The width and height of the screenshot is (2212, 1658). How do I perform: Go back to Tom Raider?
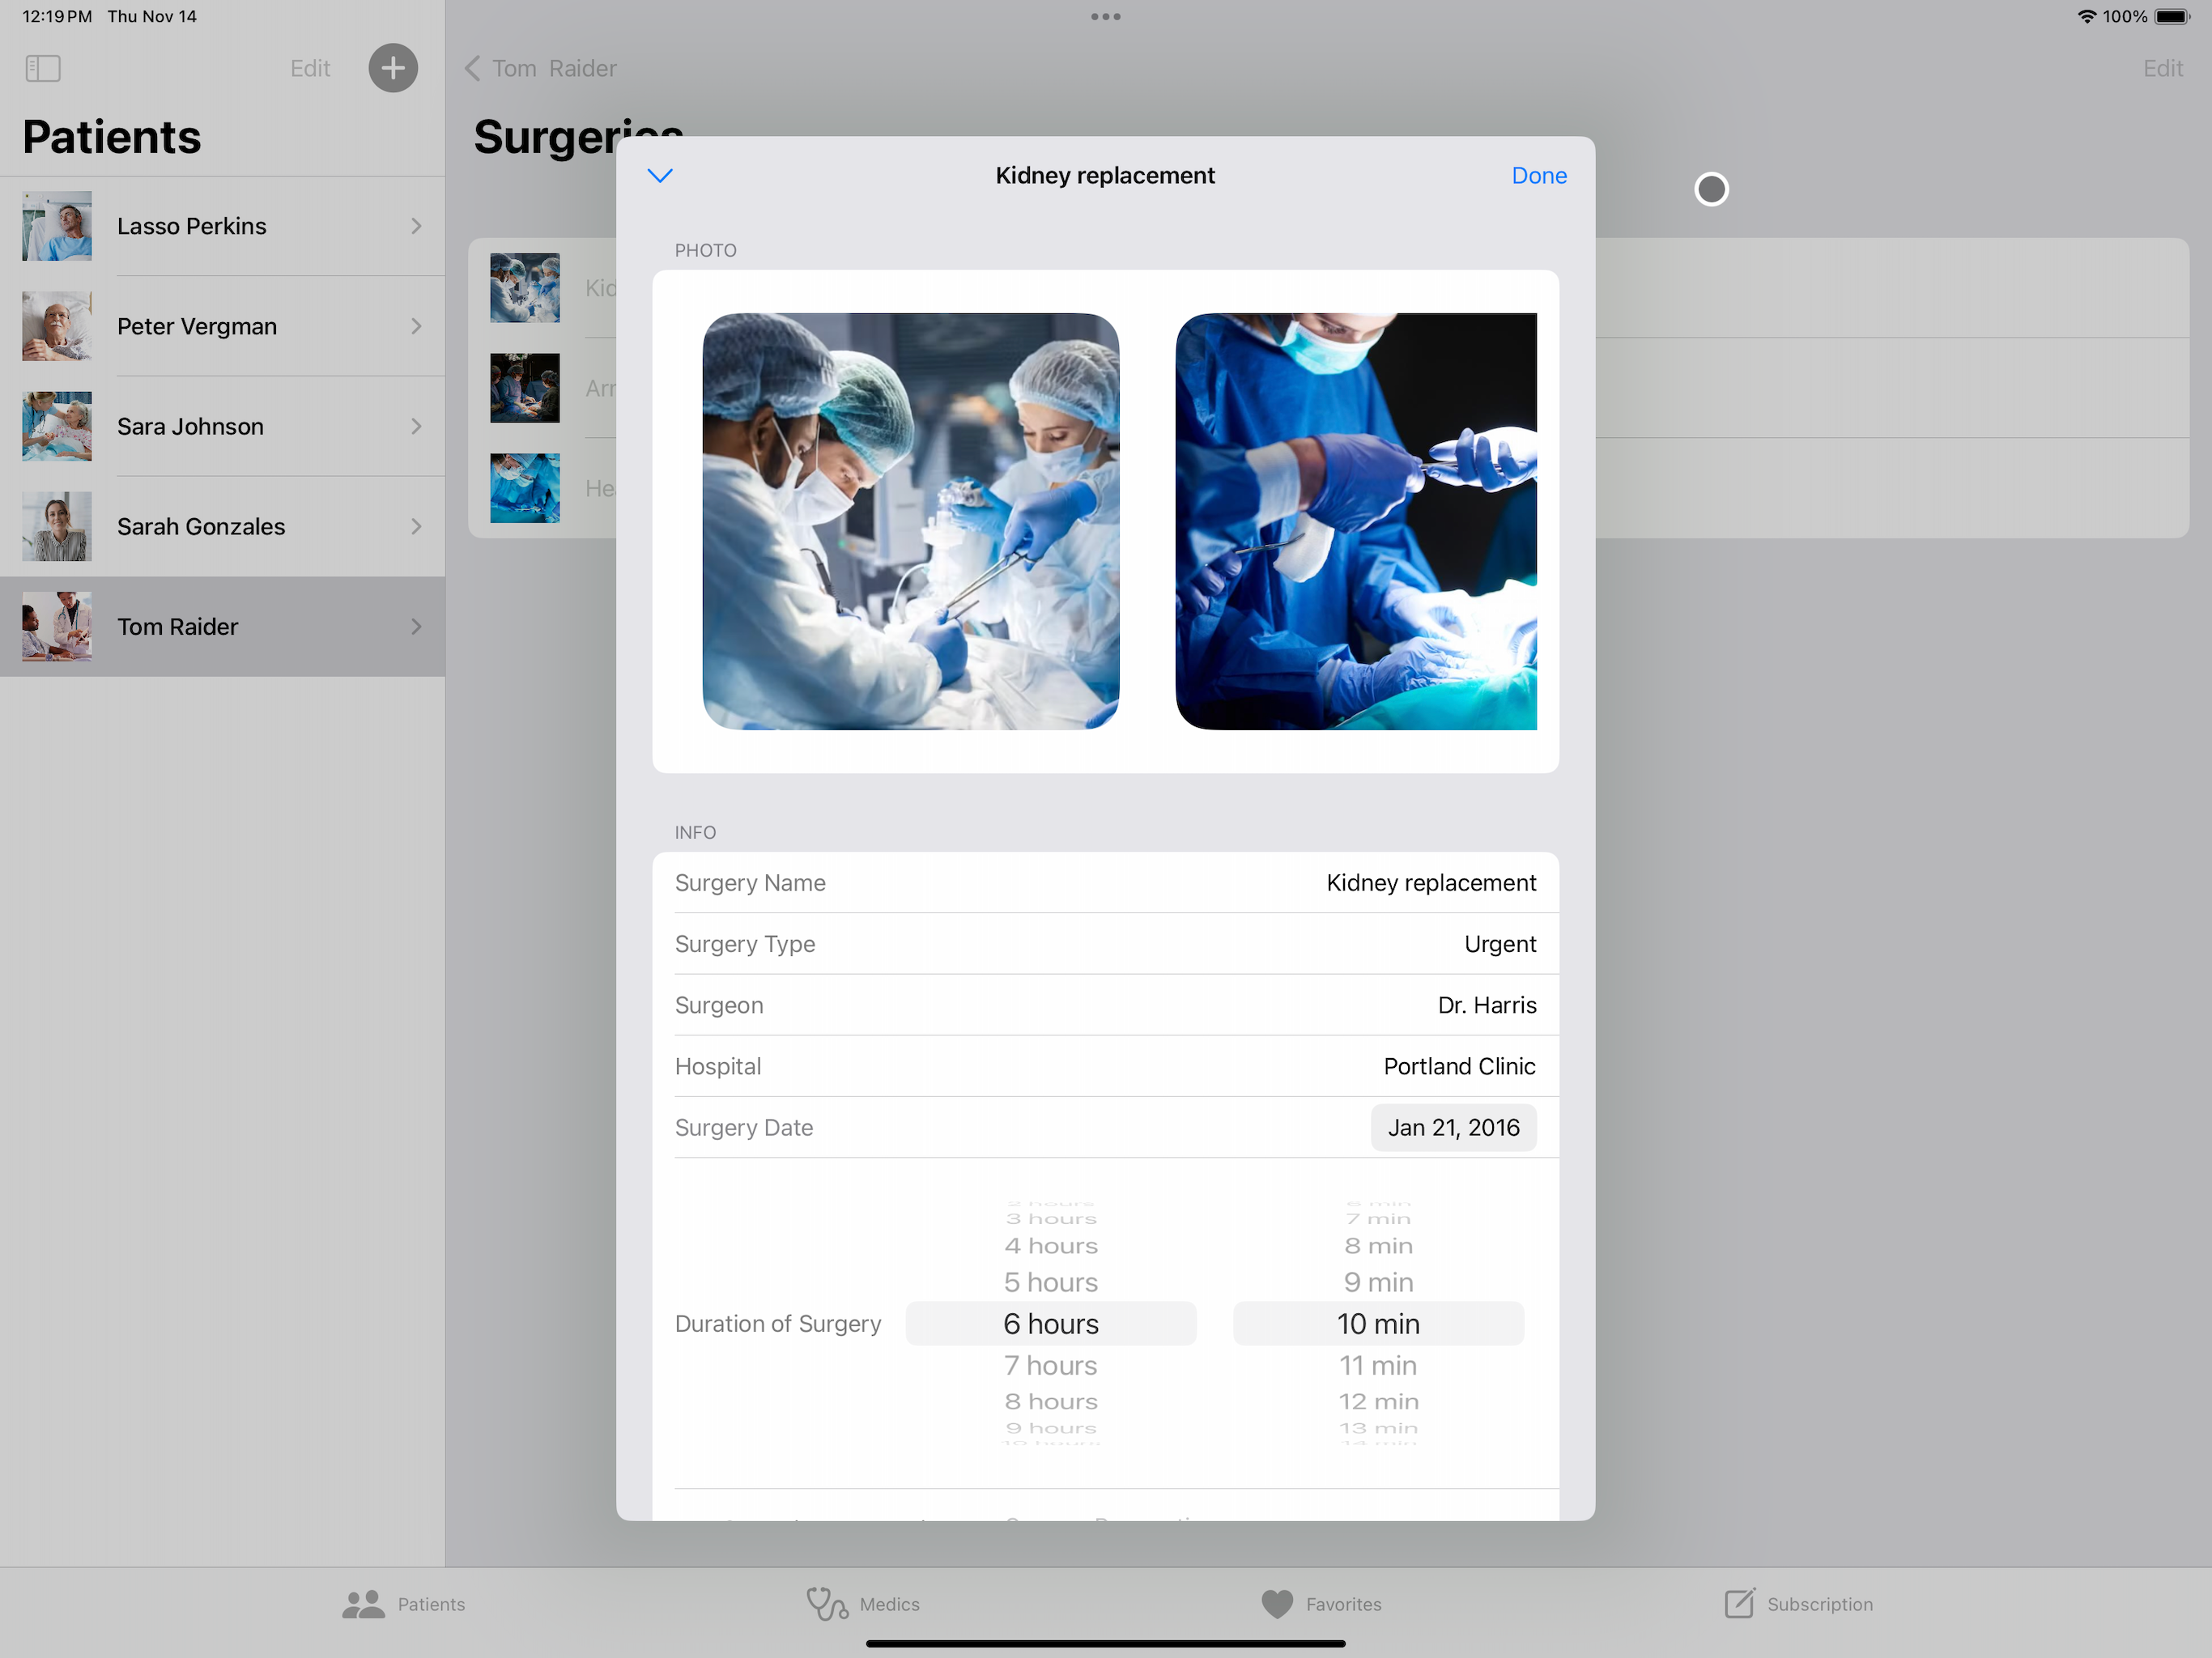(x=541, y=68)
